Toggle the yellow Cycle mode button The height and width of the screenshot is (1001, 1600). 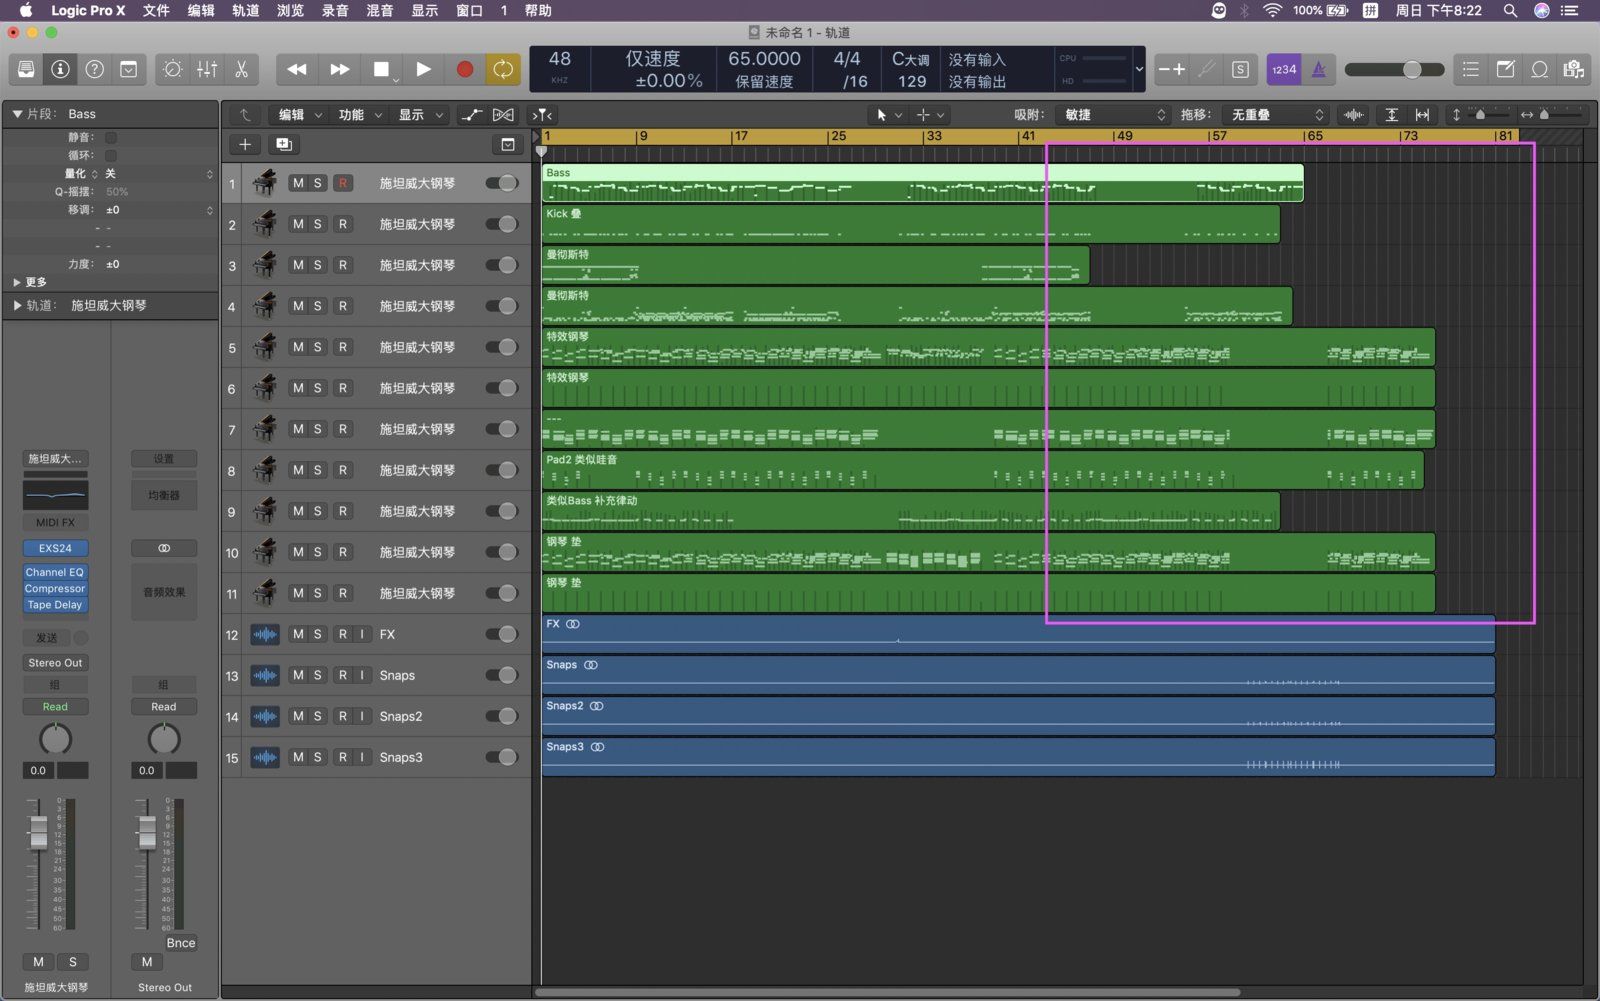pos(503,69)
